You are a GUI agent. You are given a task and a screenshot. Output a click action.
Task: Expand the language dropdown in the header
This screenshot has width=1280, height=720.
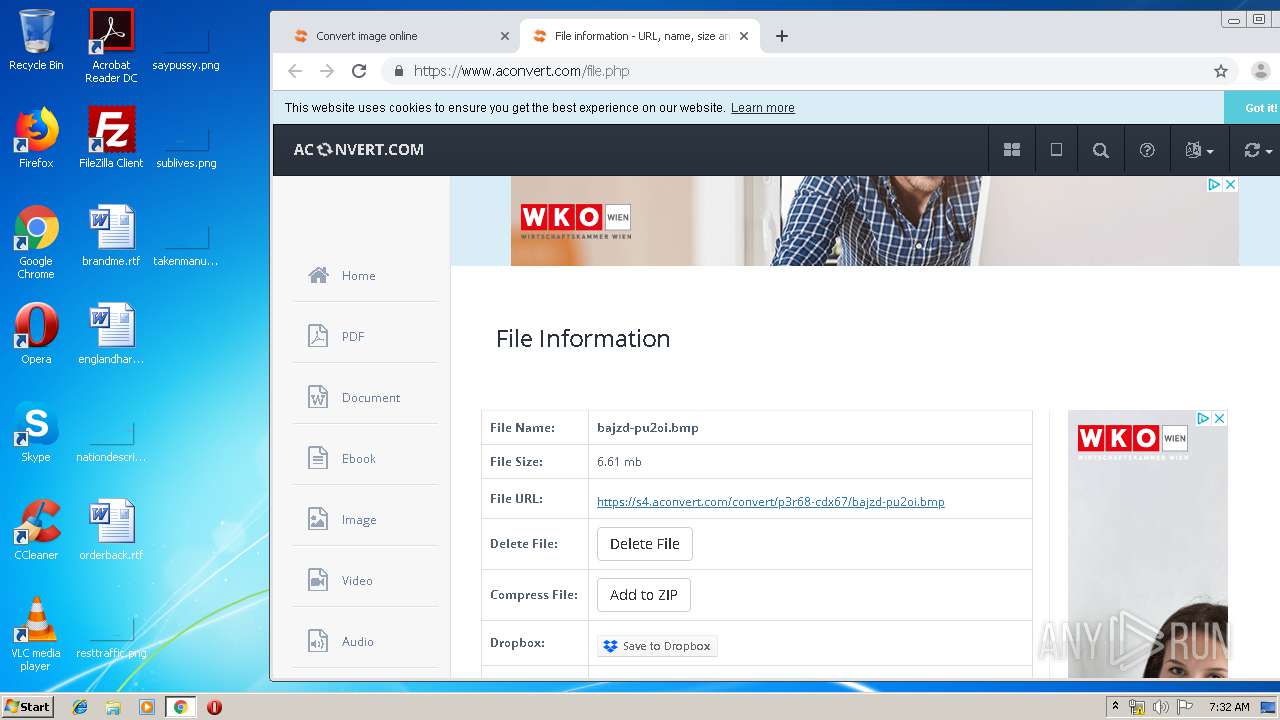(x=1198, y=150)
